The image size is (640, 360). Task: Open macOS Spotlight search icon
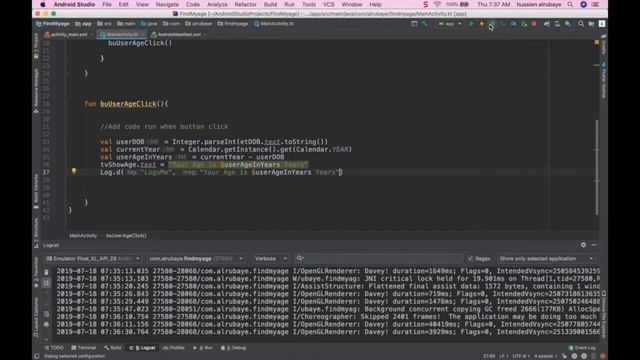tap(570, 4)
